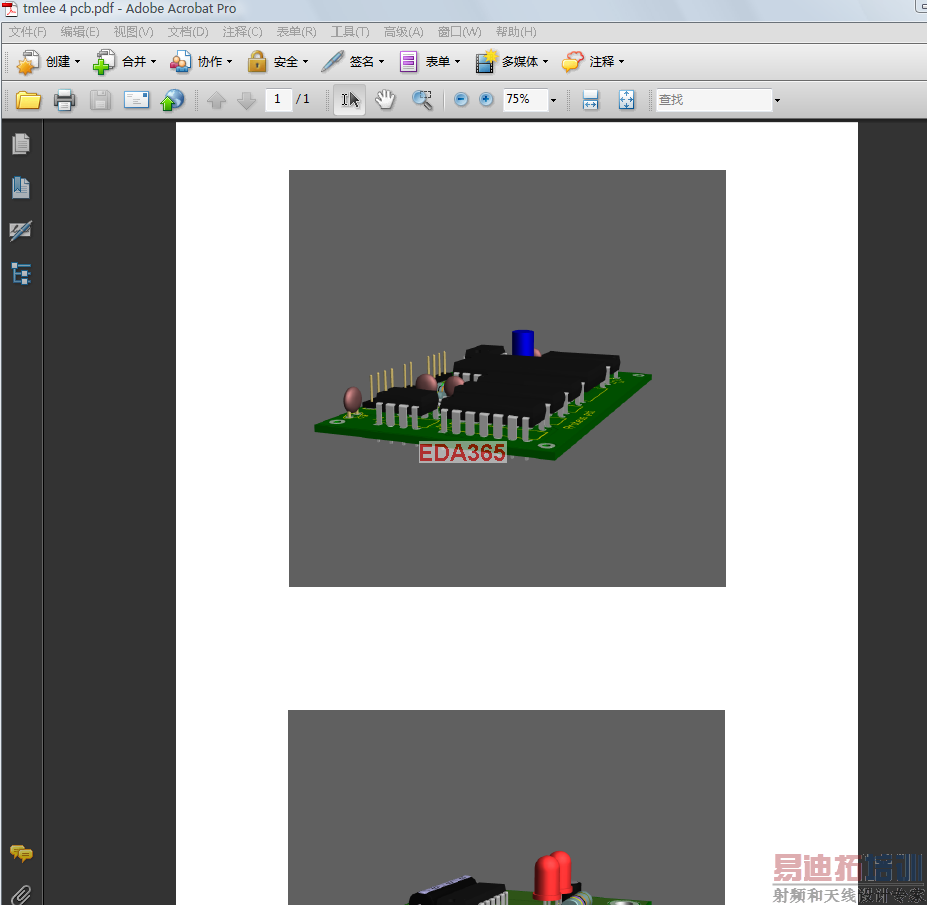This screenshot has height=905, width=927.
Task: Click the fit width scrolling icon
Action: pyautogui.click(x=591, y=100)
